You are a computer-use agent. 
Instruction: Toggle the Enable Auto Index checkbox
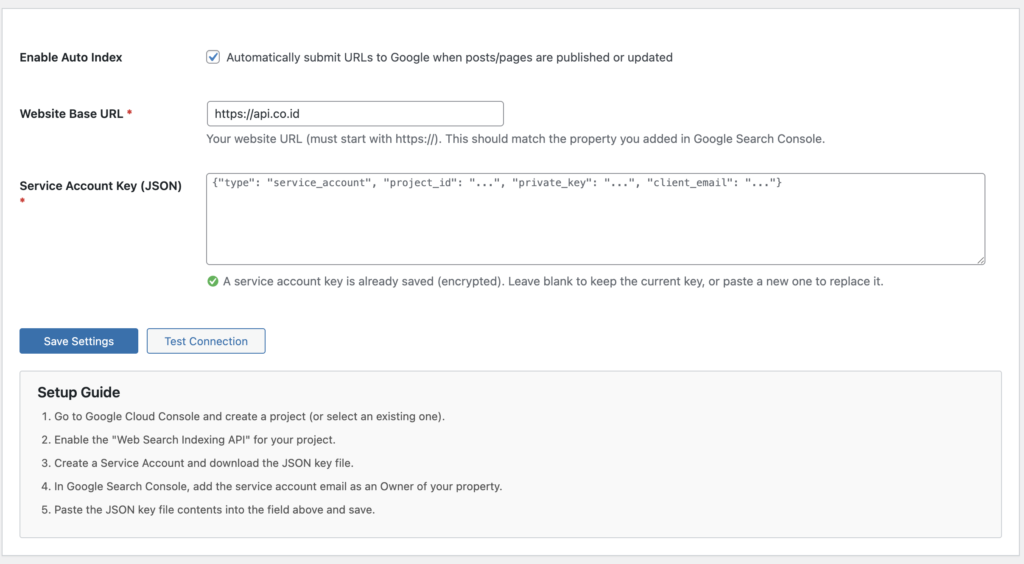coord(213,57)
